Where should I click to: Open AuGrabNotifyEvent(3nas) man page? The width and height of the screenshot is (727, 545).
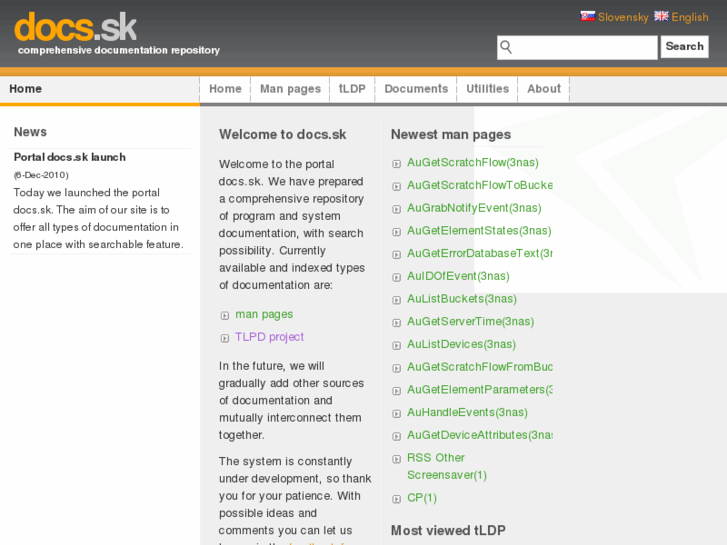click(474, 208)
